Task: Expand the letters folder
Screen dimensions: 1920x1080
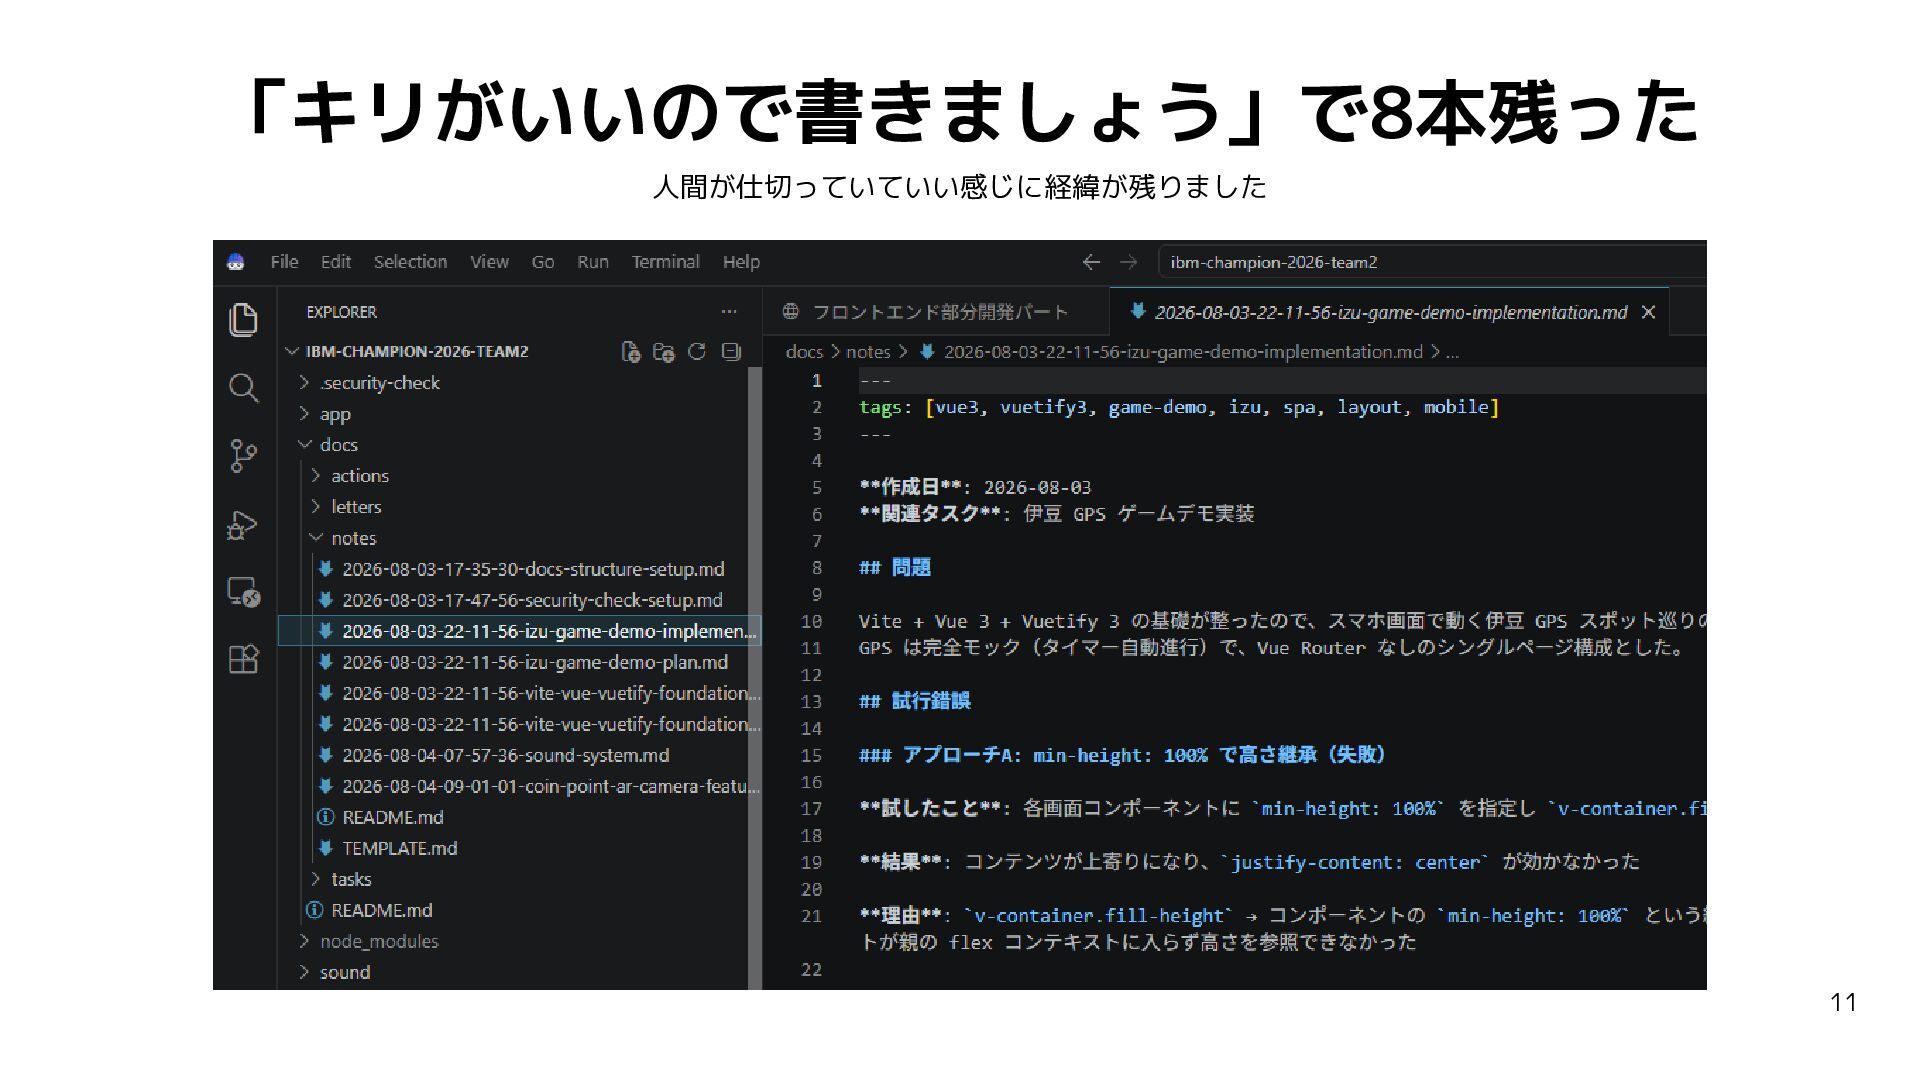Action: pos(356,507)
